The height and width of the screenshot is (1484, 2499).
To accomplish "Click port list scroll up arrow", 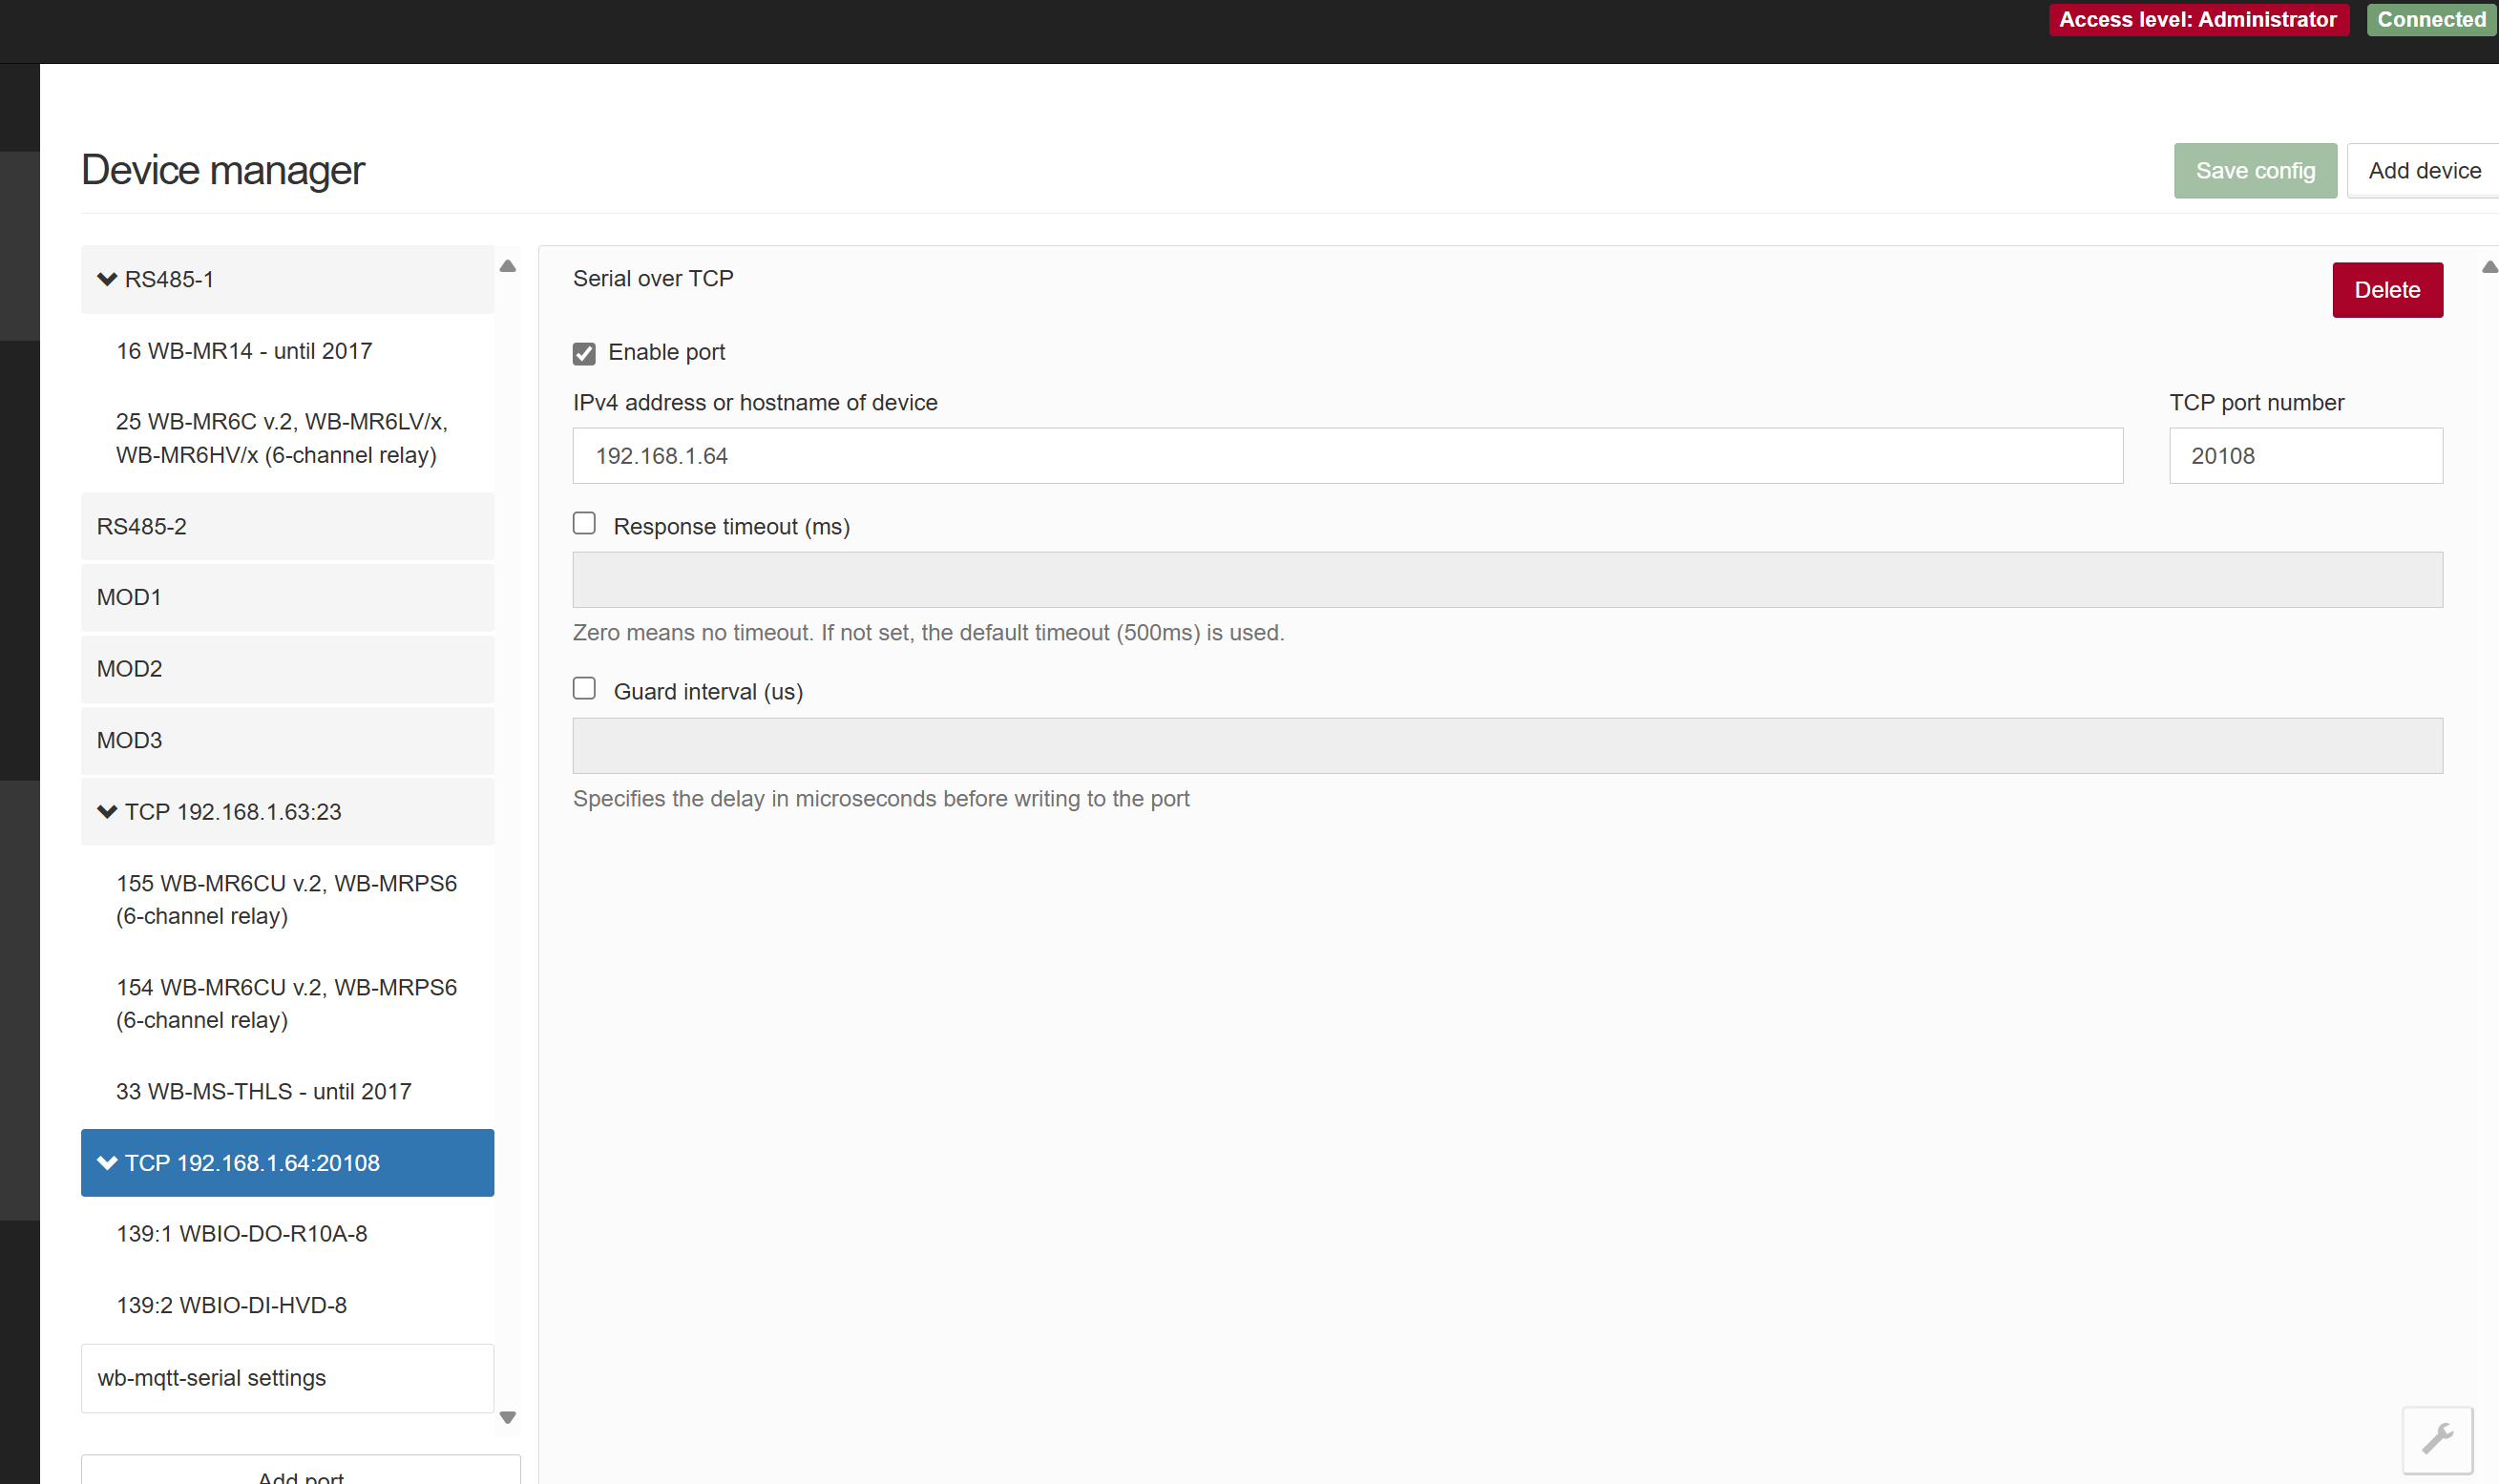I will [508, 266].
